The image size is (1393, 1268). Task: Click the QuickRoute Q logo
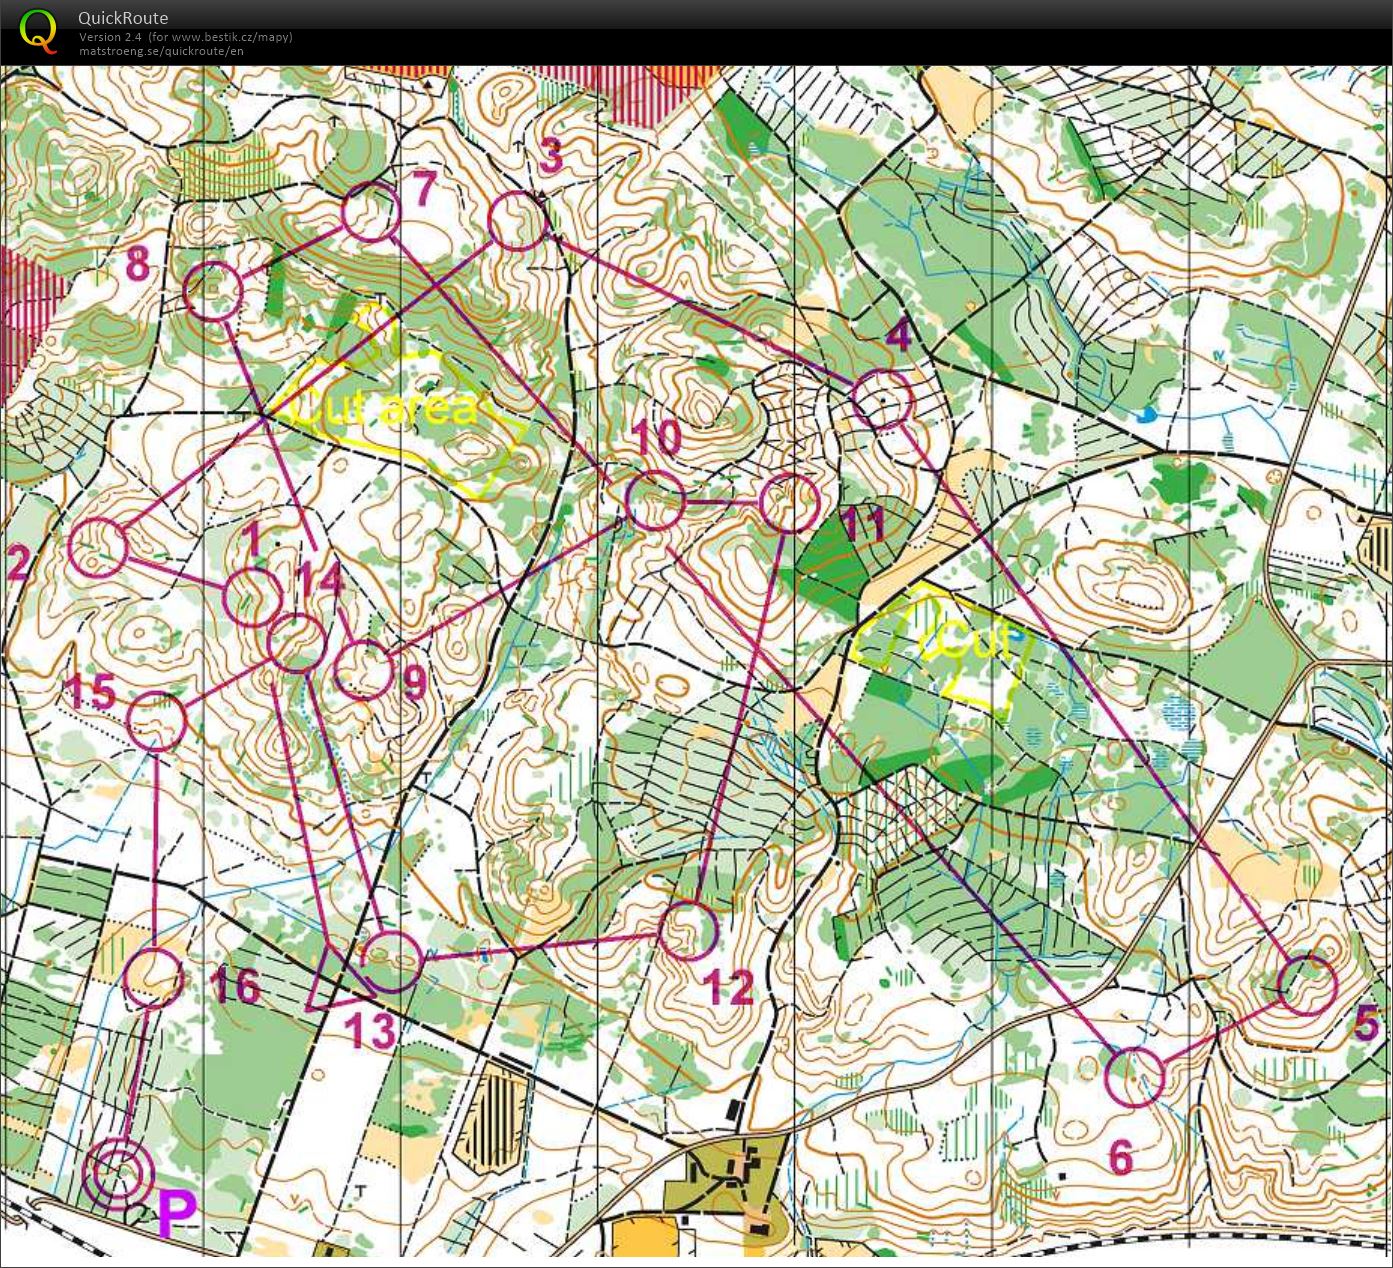[x=38, y=30]
